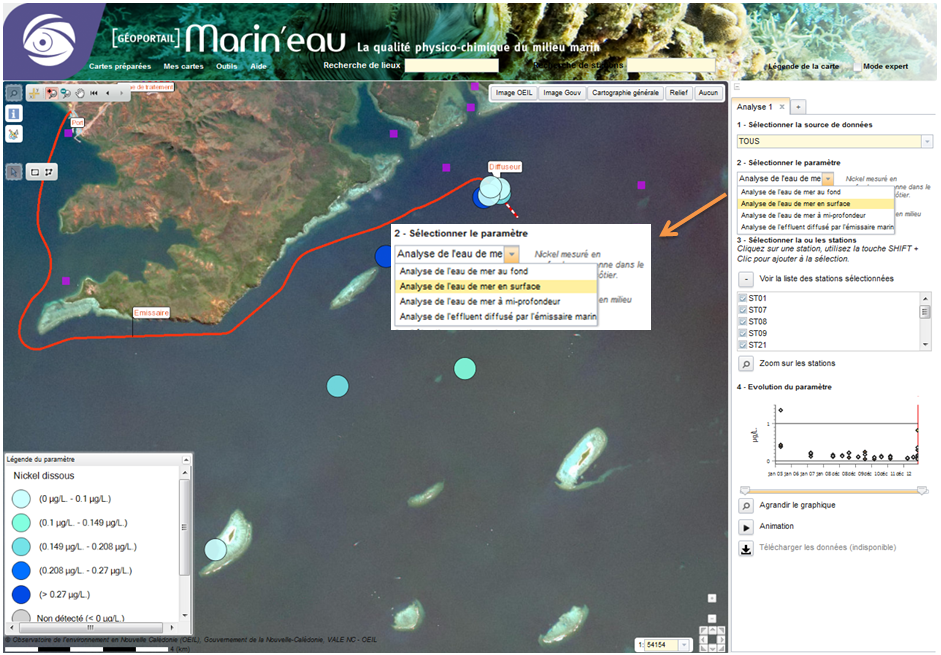
Task: Toggle the ST08 station checkbox
Action: click(742, 321)
